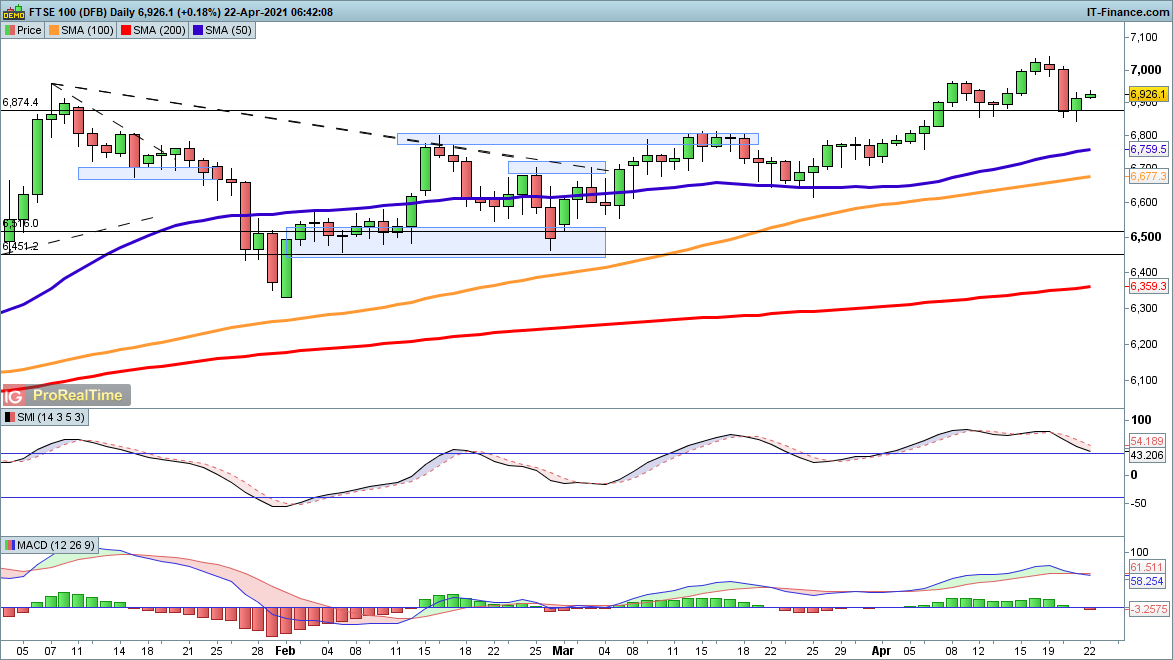
Task: Click the blue SMA (50) swatch
Action: pyautogui.click(x=199, y=31)
